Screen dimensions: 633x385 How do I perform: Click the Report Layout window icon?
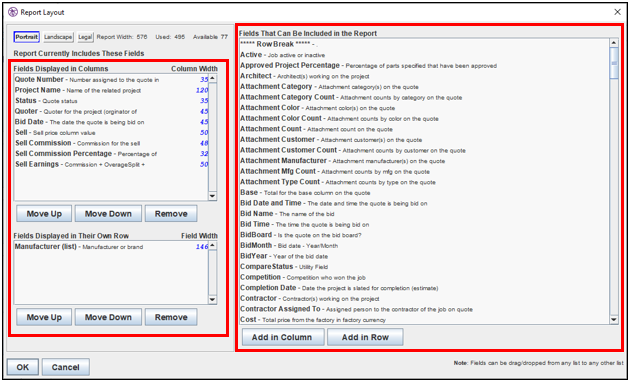pyautogui.click(x=13, y=12)
